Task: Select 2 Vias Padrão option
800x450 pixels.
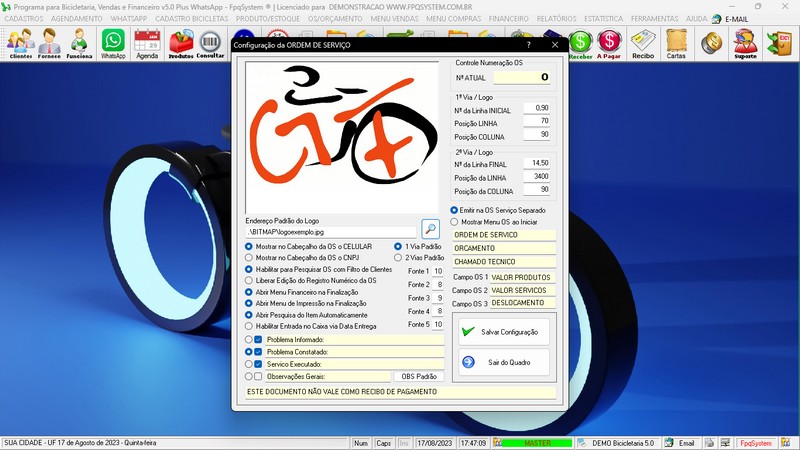Action: (x=398, y=258)
